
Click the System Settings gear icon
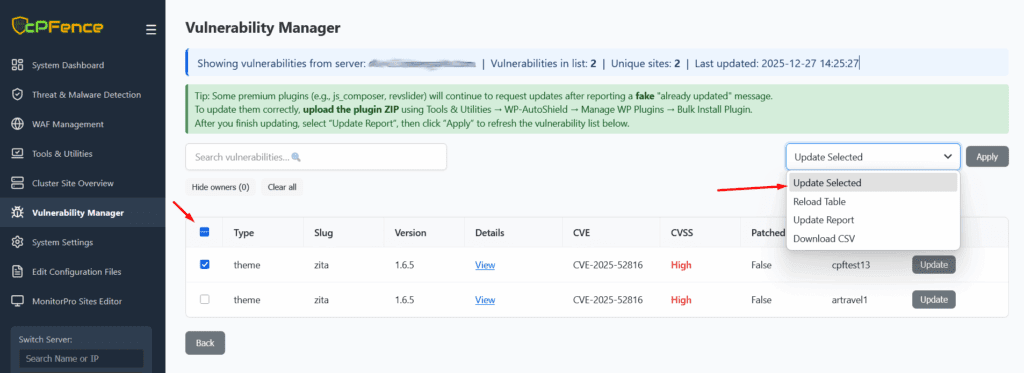[18, 242]
